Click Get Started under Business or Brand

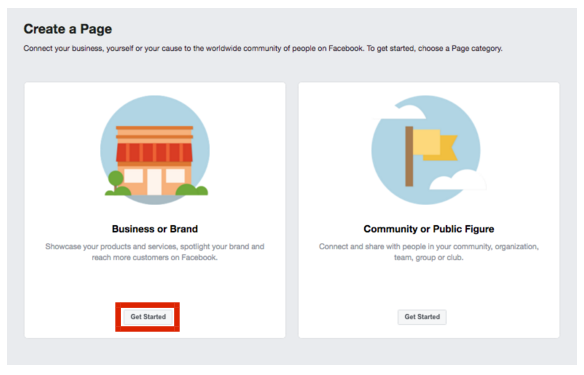pyautogui.click(x=148, y=317)
